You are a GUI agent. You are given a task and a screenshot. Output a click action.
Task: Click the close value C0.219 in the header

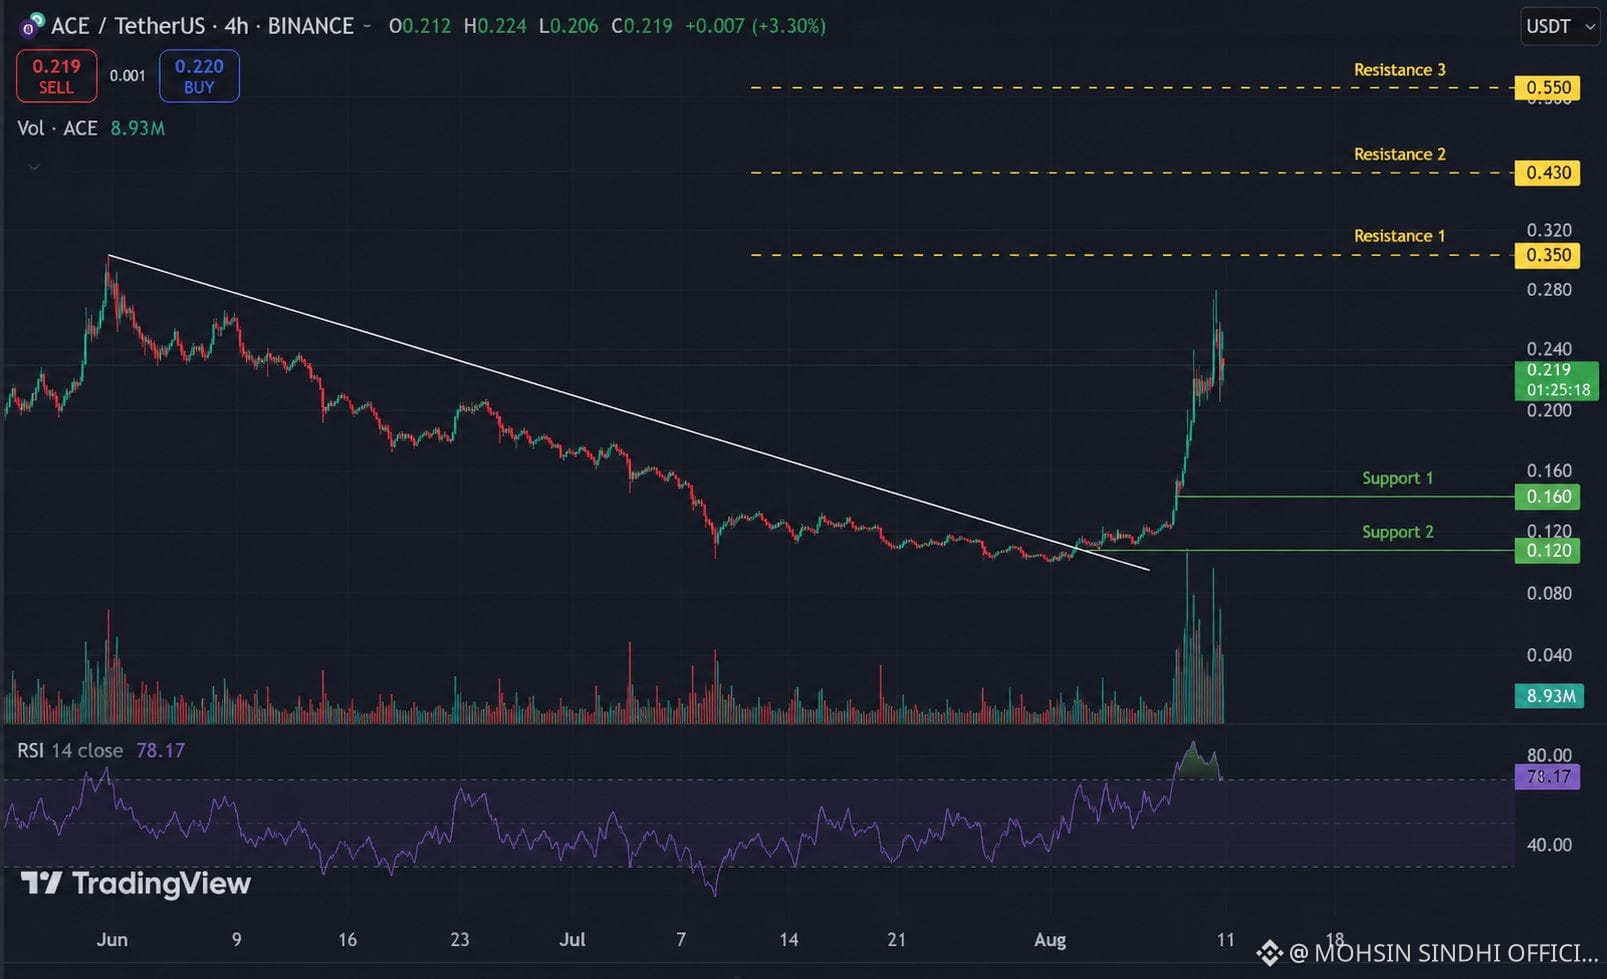pos(642,26)
